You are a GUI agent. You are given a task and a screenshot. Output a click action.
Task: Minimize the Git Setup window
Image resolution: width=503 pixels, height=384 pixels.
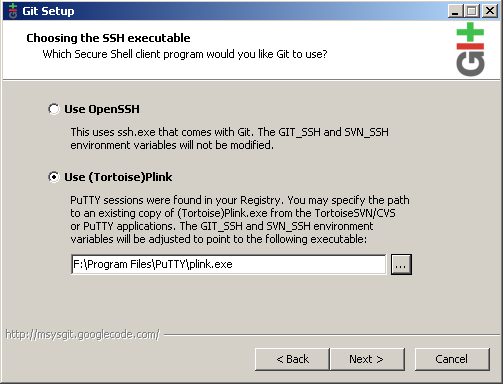pyautogui.click(x=455, y=11)
